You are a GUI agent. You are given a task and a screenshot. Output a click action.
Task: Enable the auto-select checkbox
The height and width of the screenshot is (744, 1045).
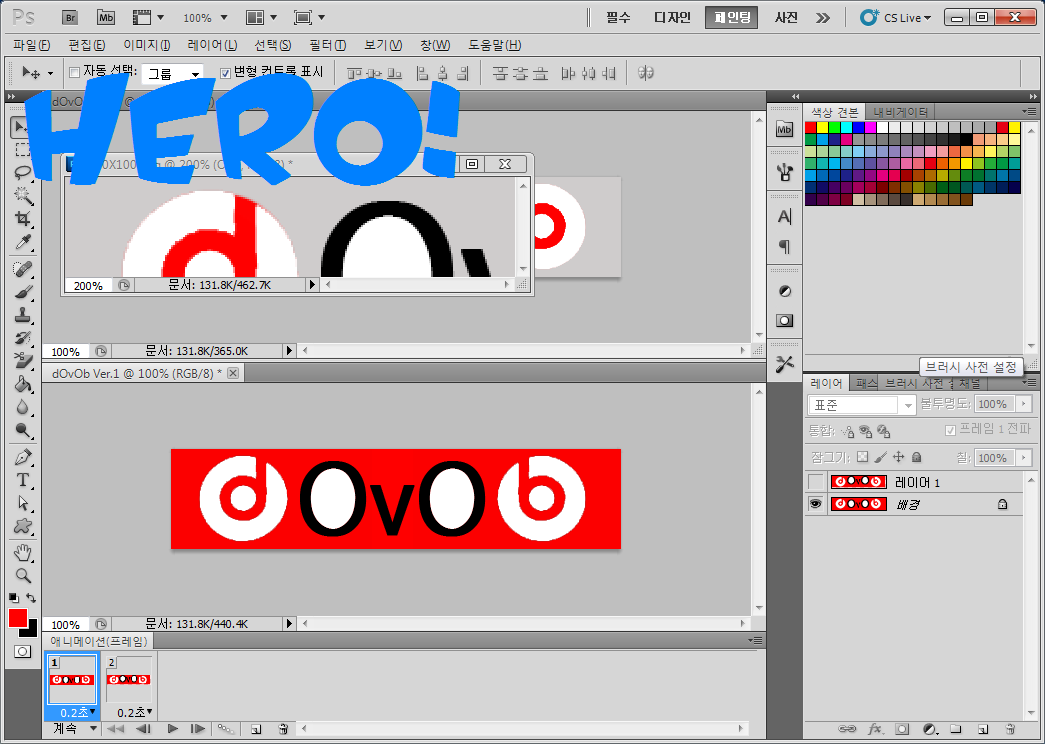point(75,72)
